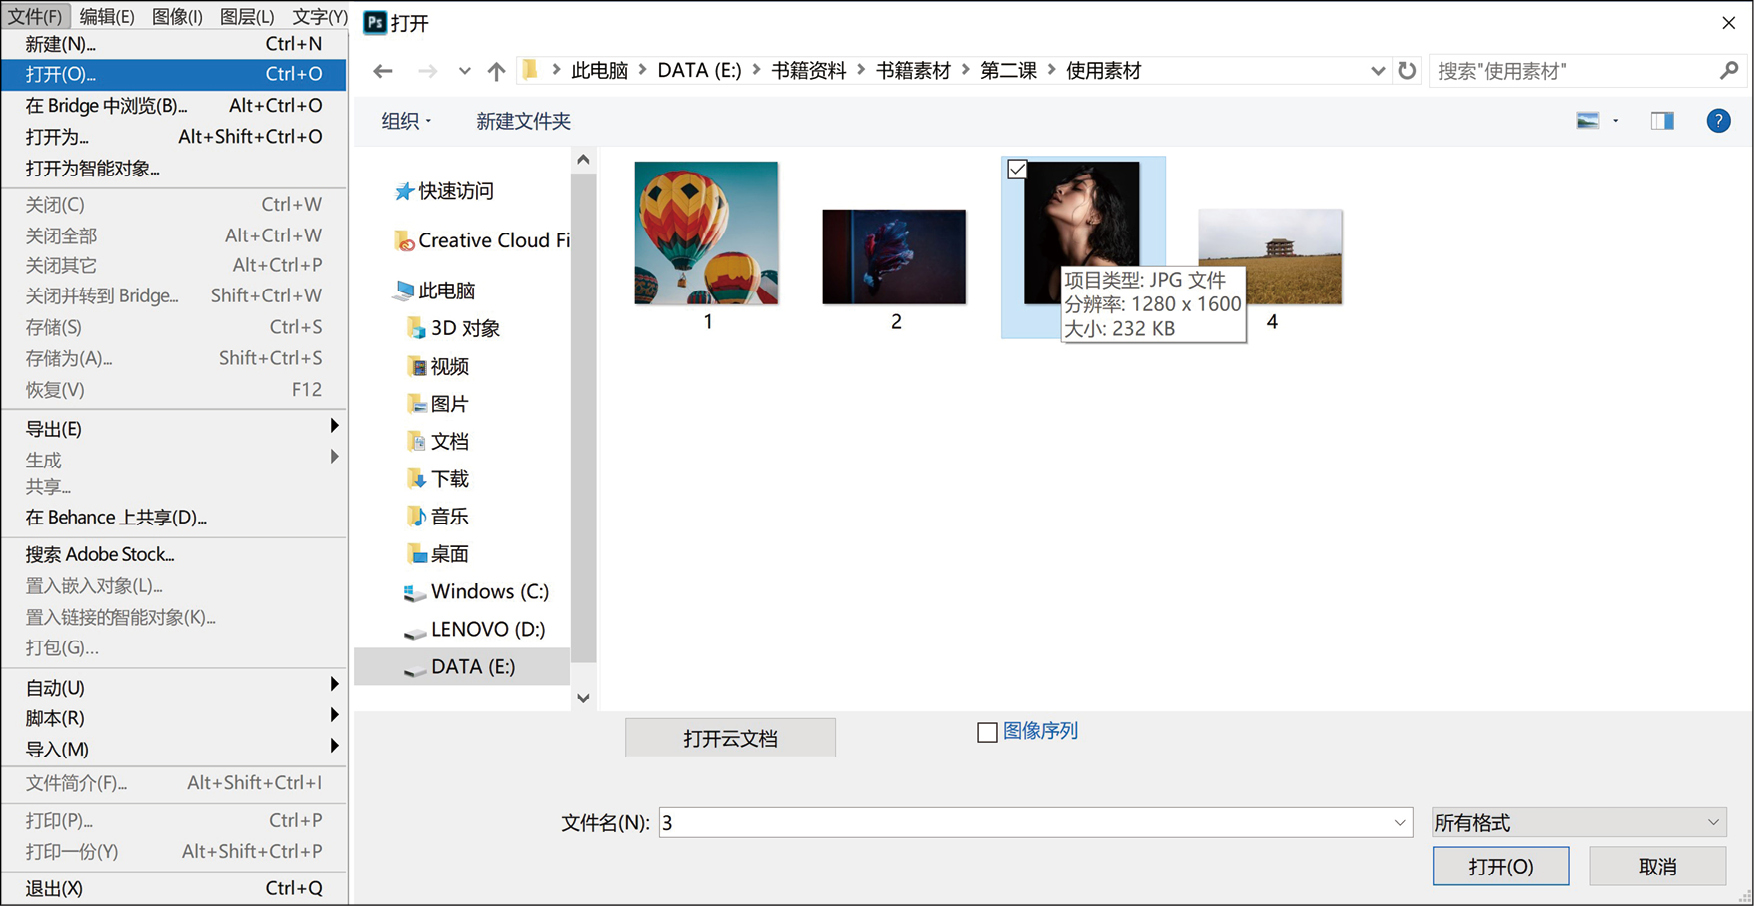Image resolution: width=1754 pixels, height=906 pixels.
Task: Expand the file name dropdown arrow
Action: (1399, 822)
